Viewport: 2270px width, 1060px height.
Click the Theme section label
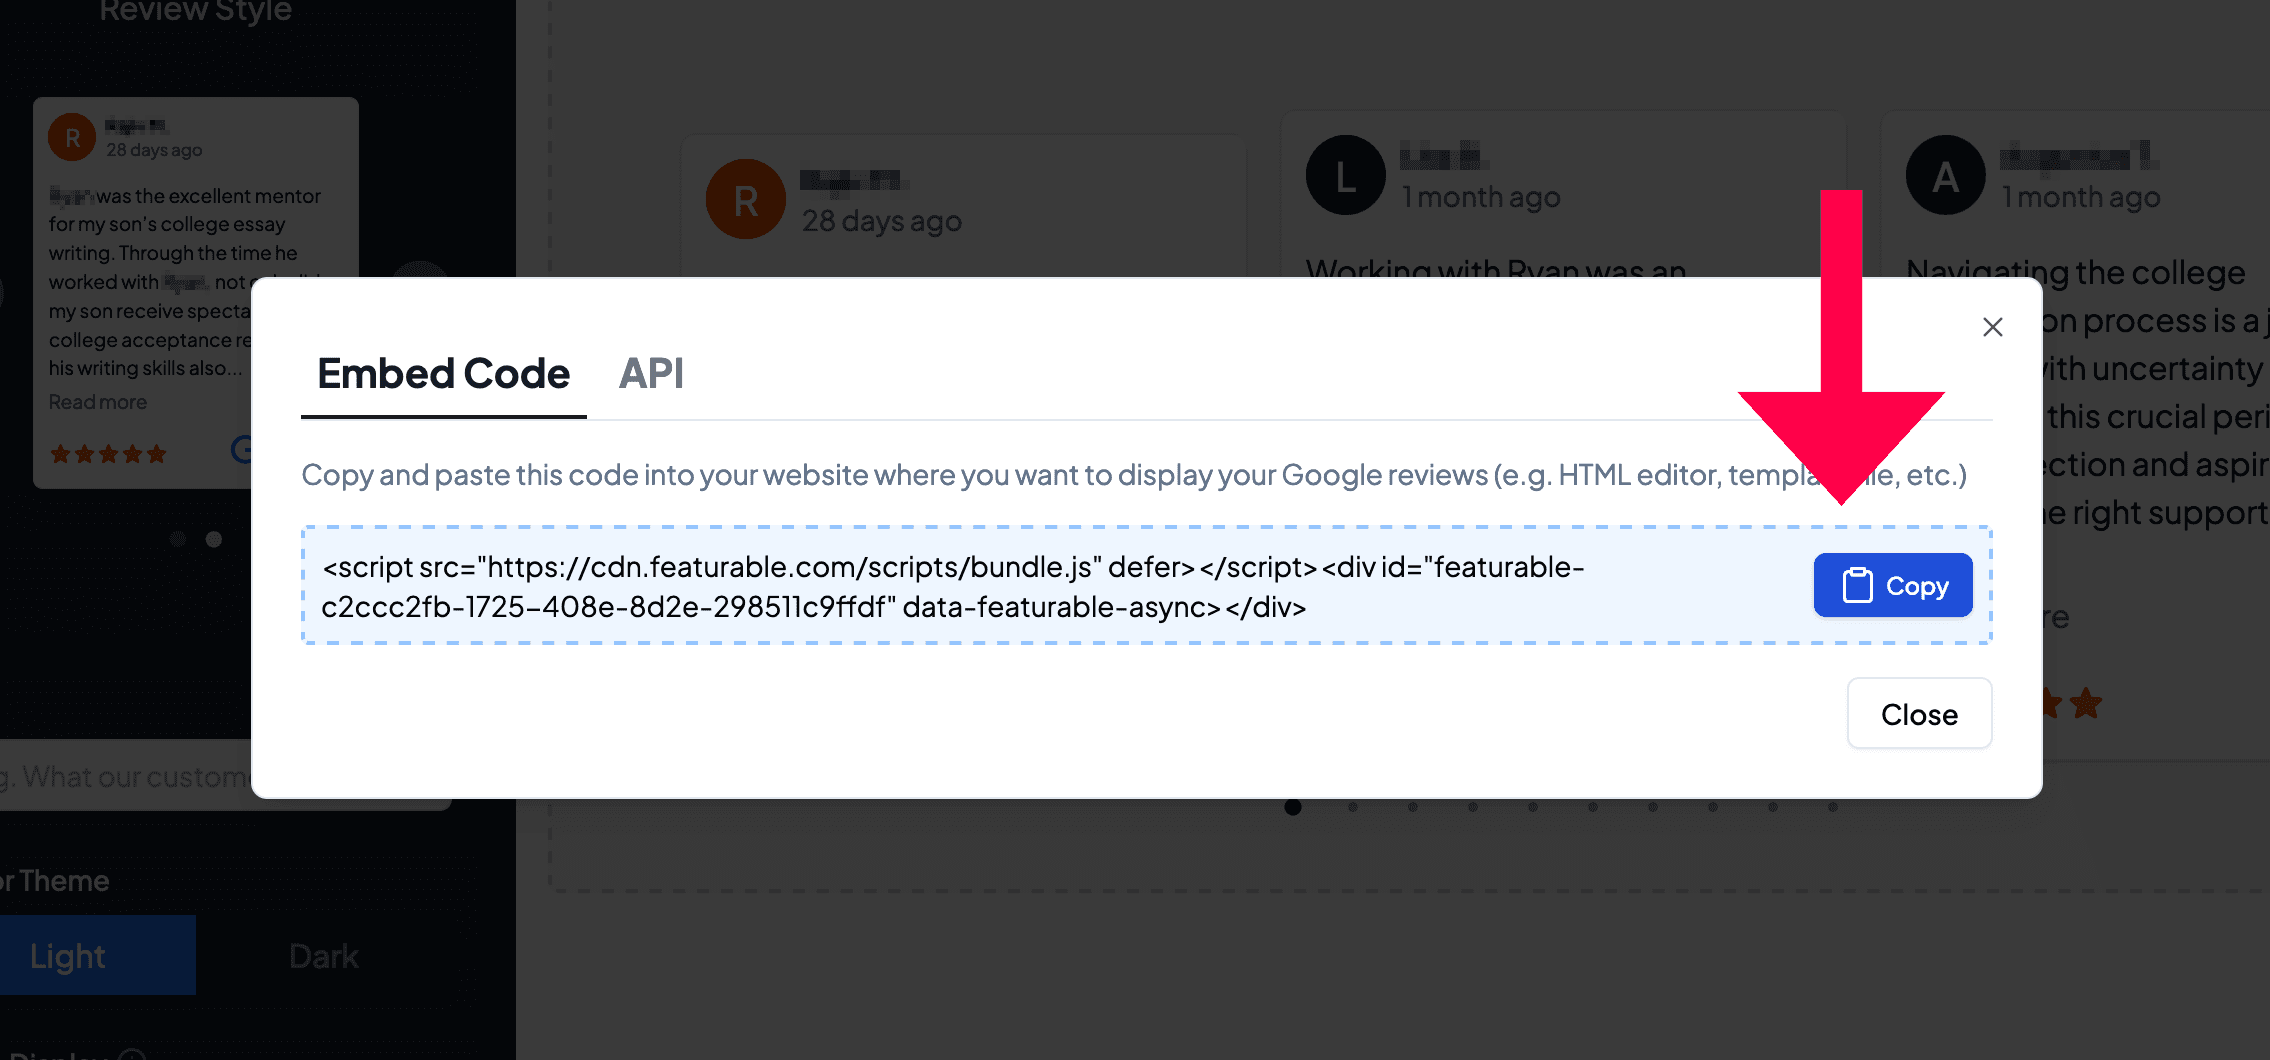pyautogui.click(x=55, y=881)
